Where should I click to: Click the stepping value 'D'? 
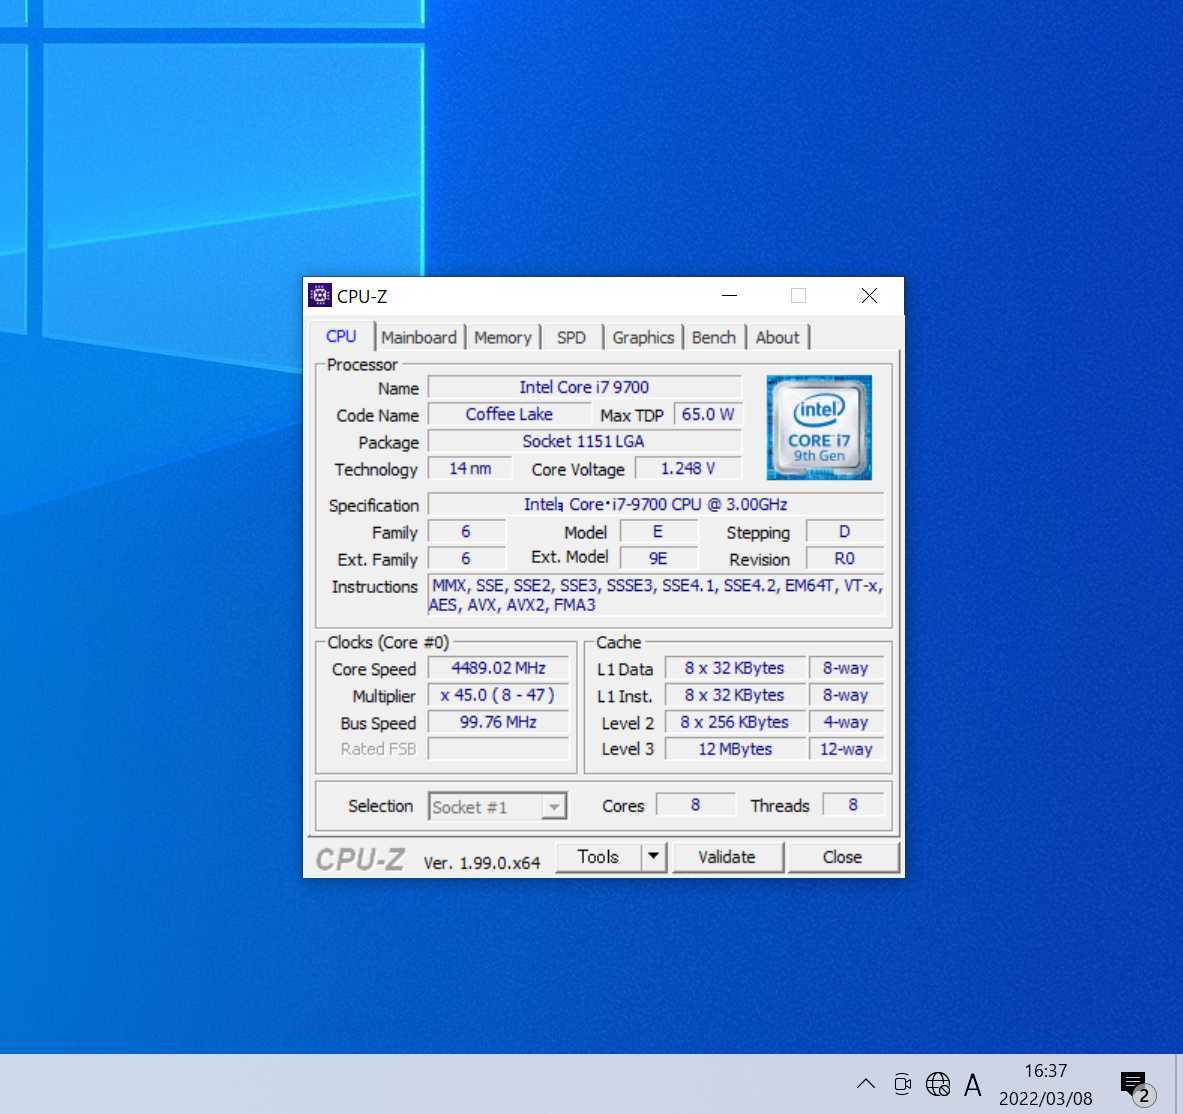(844, 532)
